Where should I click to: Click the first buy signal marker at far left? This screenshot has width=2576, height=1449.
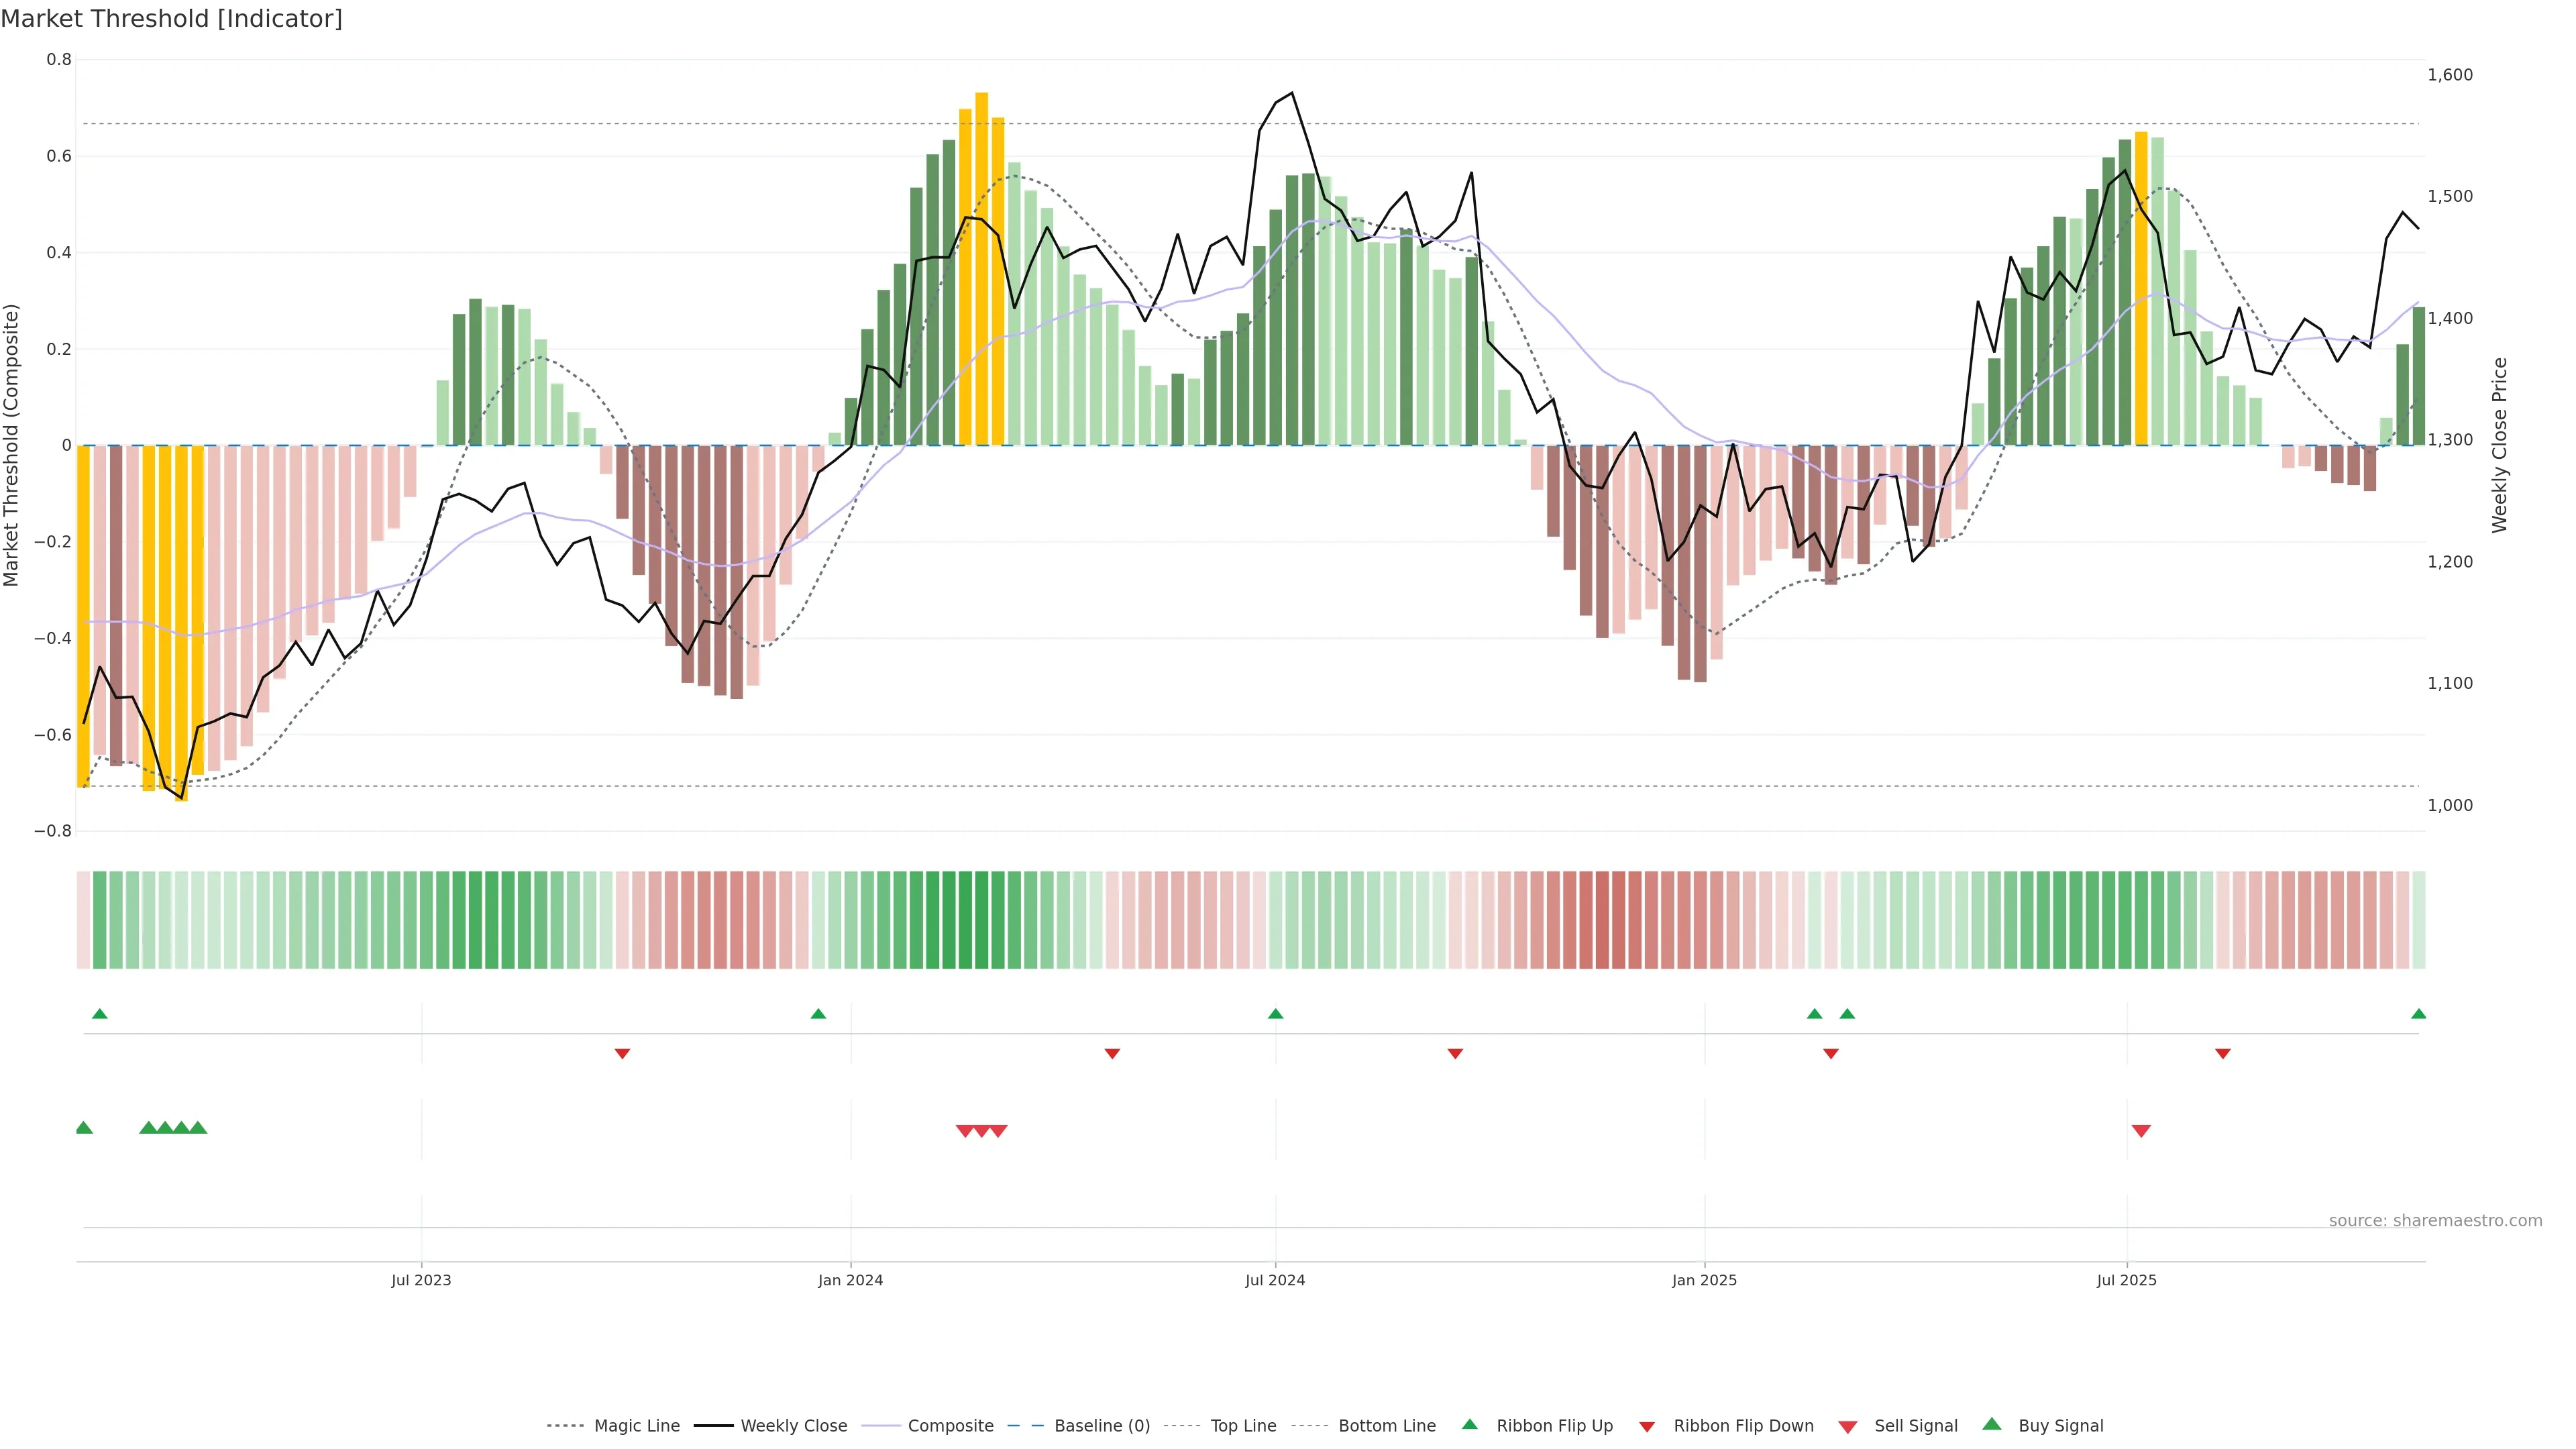(84, 1128)
